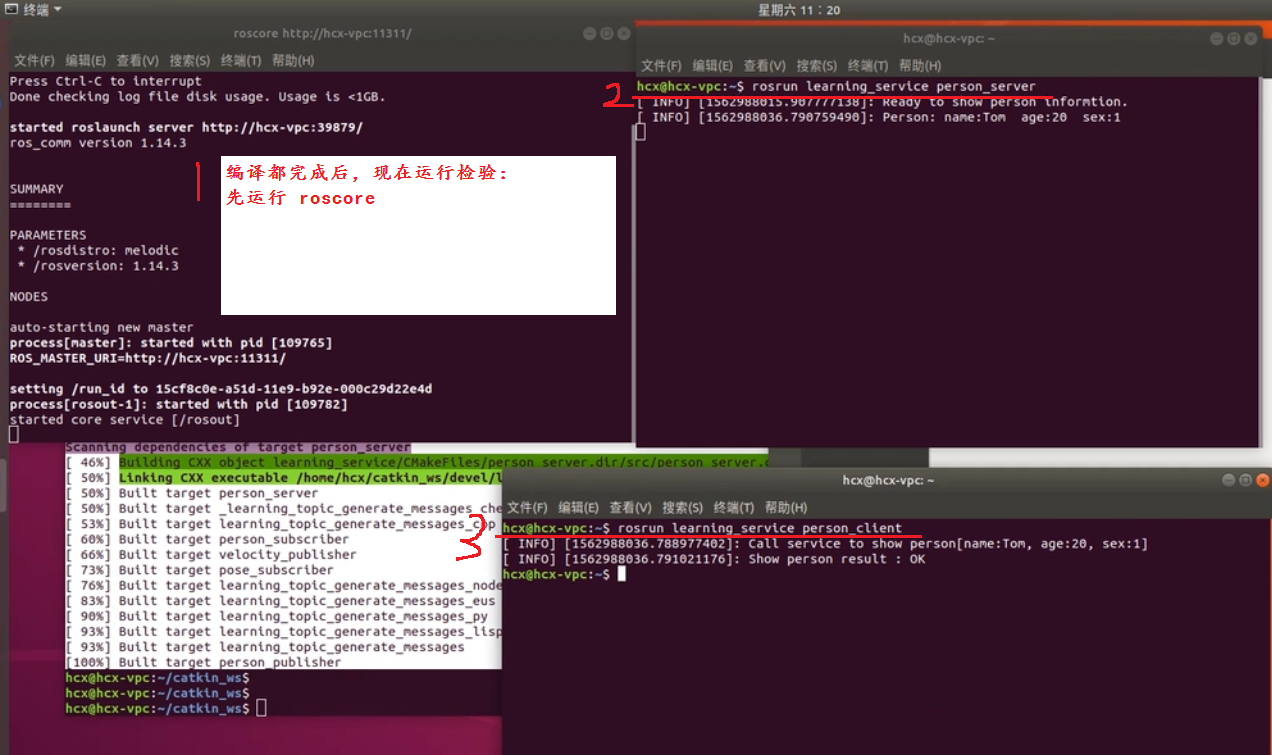Close the roscore terminal window

(x=624, y=34)
